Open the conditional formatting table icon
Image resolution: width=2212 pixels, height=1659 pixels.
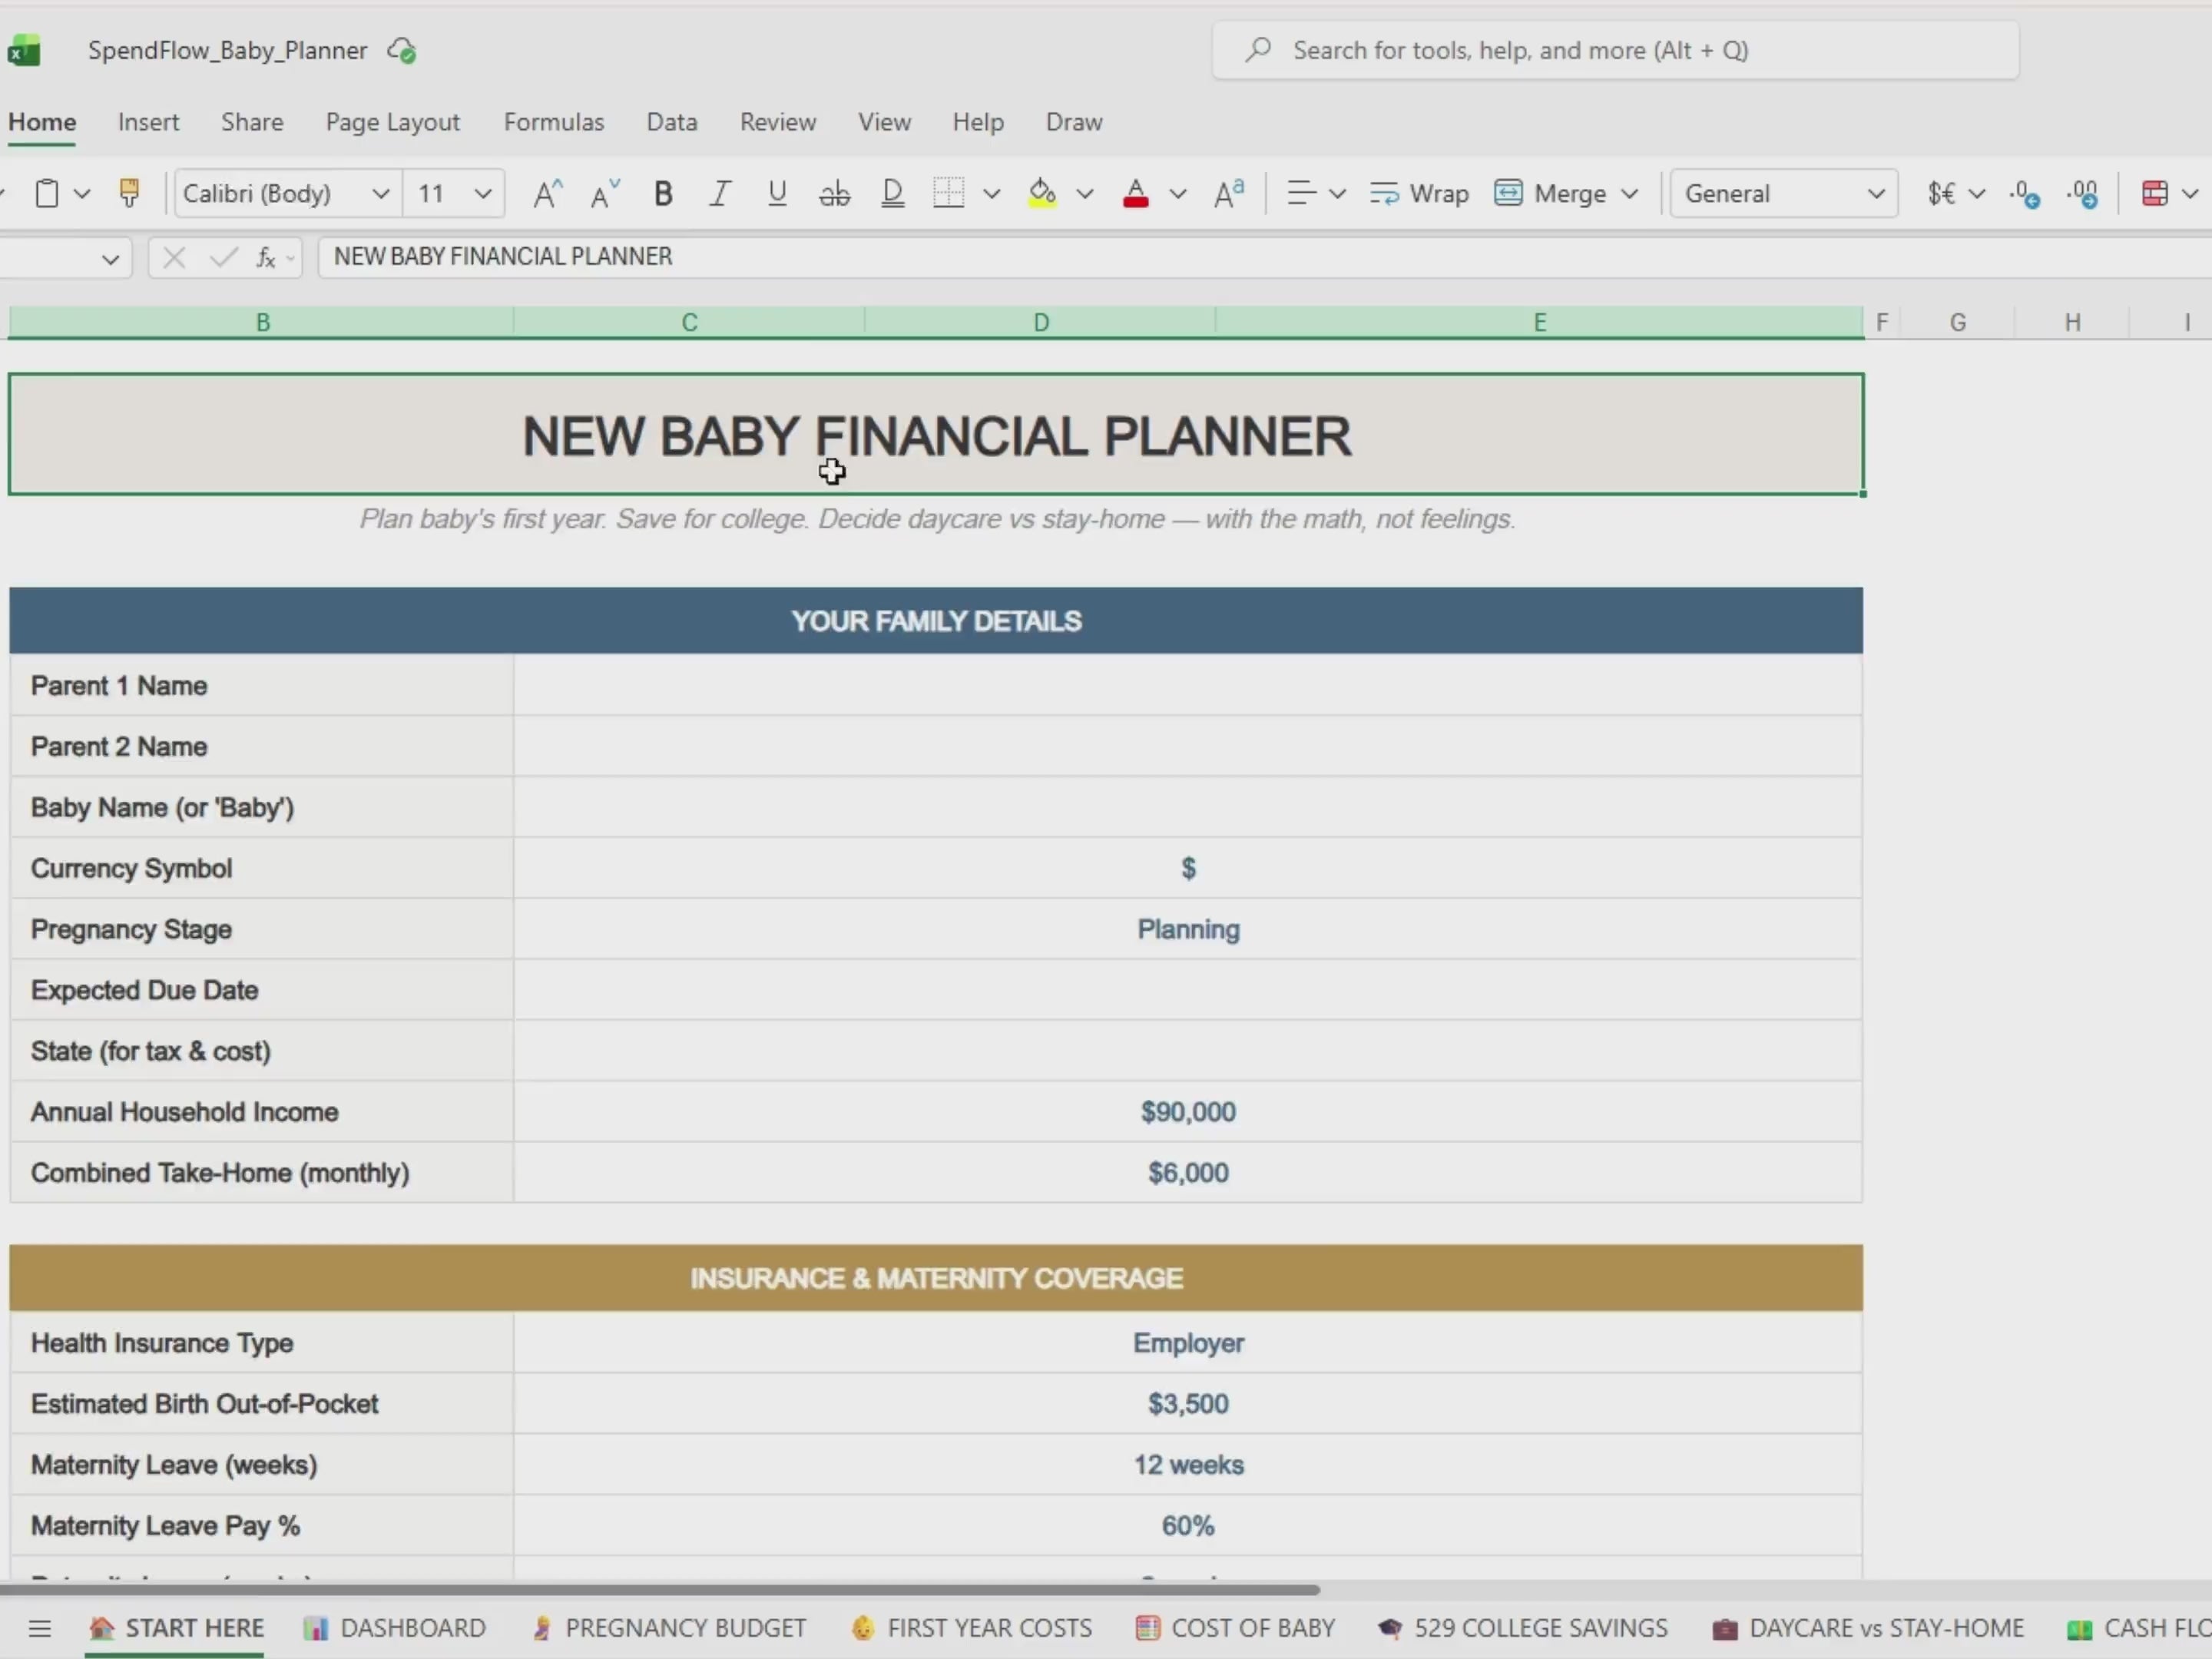coord(2155,193)
